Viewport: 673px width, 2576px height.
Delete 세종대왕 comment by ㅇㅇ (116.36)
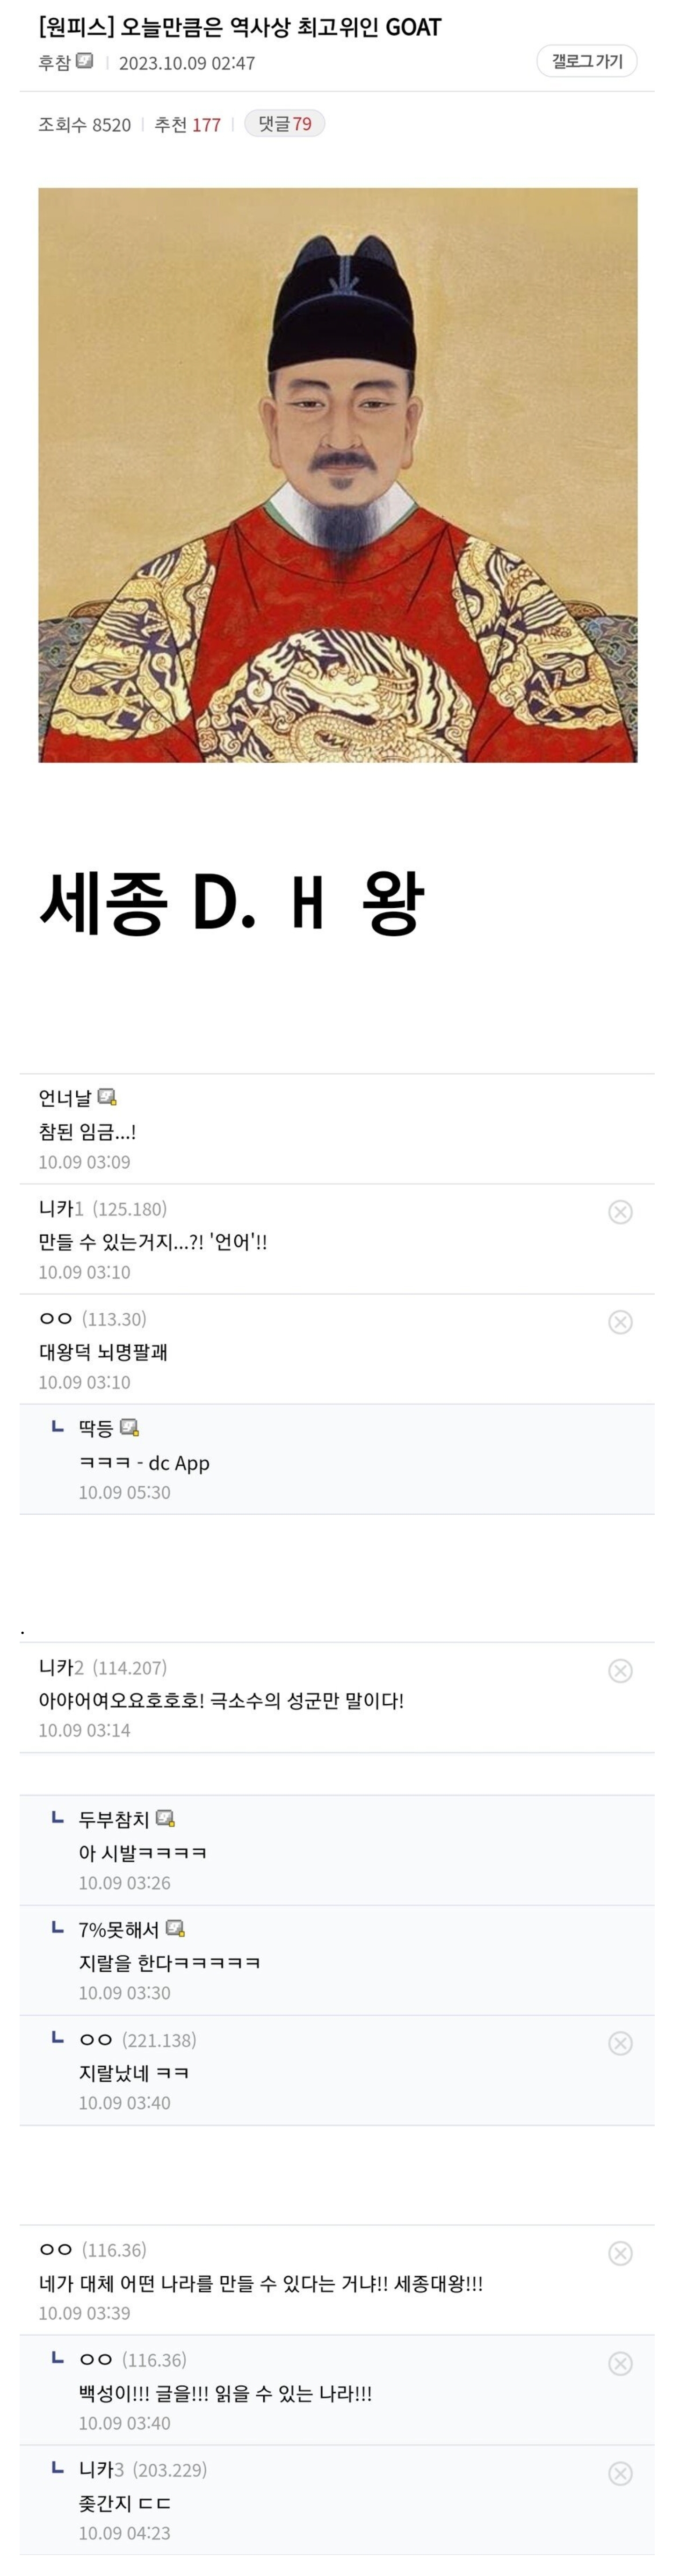(620, 2253)
